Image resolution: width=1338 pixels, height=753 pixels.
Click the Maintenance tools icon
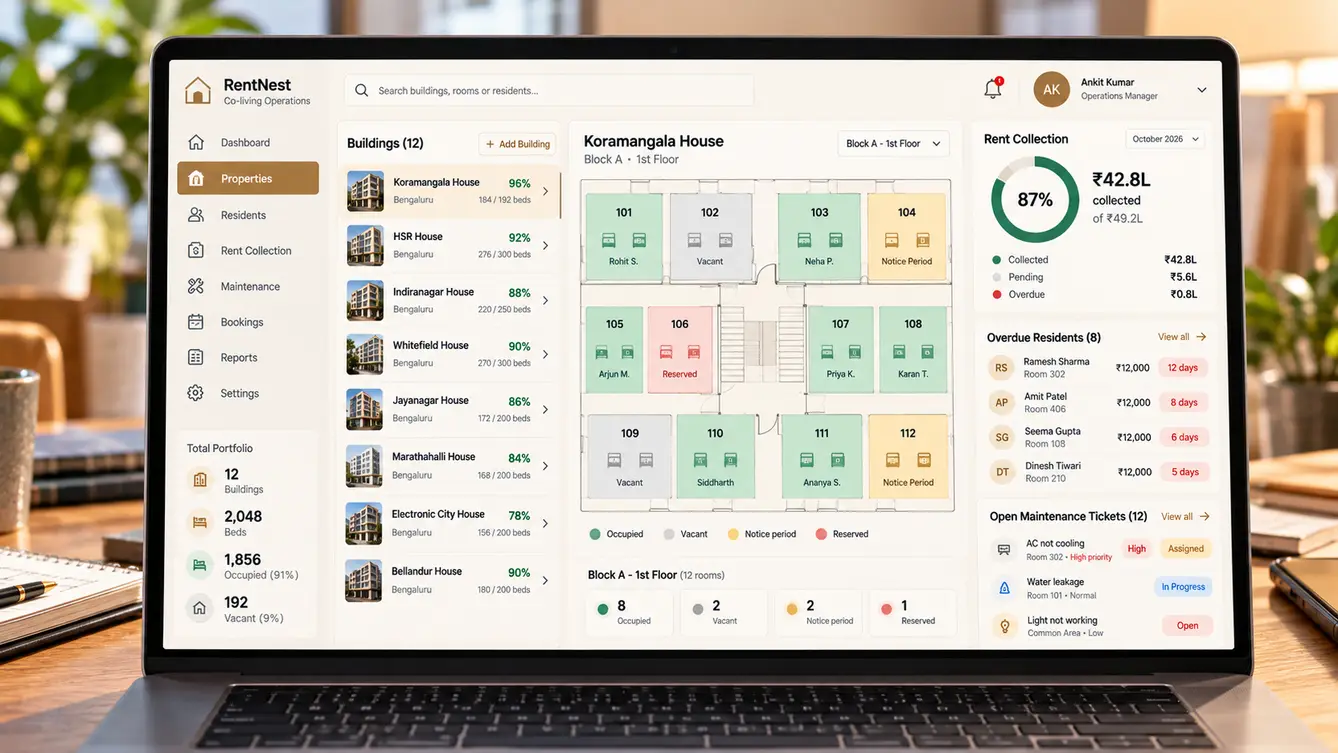coord(196,286)
